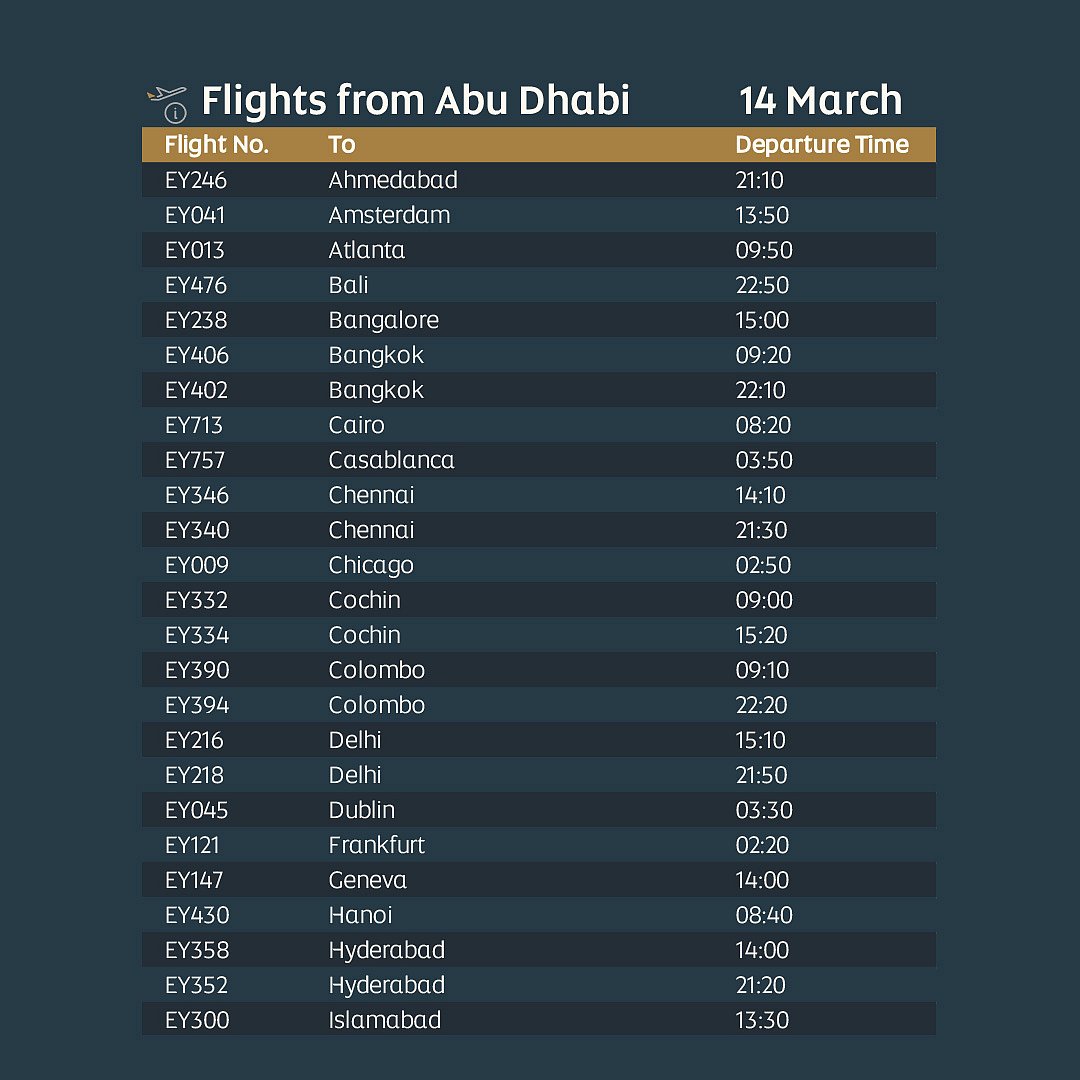Screen dimensions: 1080x1080
Task: Click the Flights from Abu Dhabi title
Action: [415, 101]
